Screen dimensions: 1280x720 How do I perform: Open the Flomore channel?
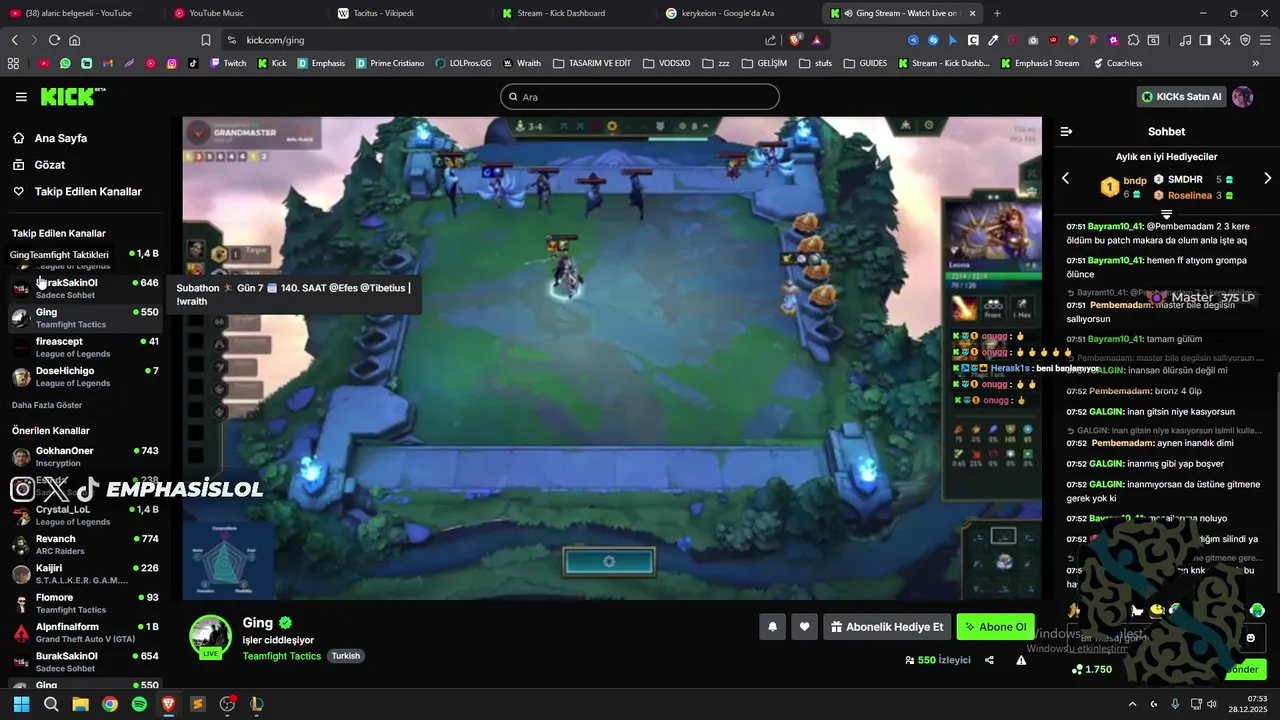pos(84,603)
